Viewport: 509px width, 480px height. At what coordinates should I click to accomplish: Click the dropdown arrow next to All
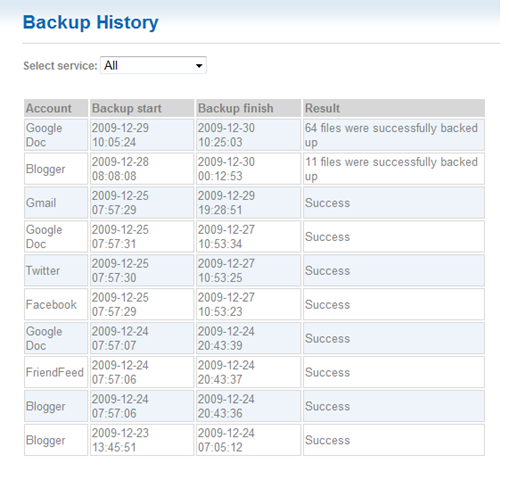[199, 66]
